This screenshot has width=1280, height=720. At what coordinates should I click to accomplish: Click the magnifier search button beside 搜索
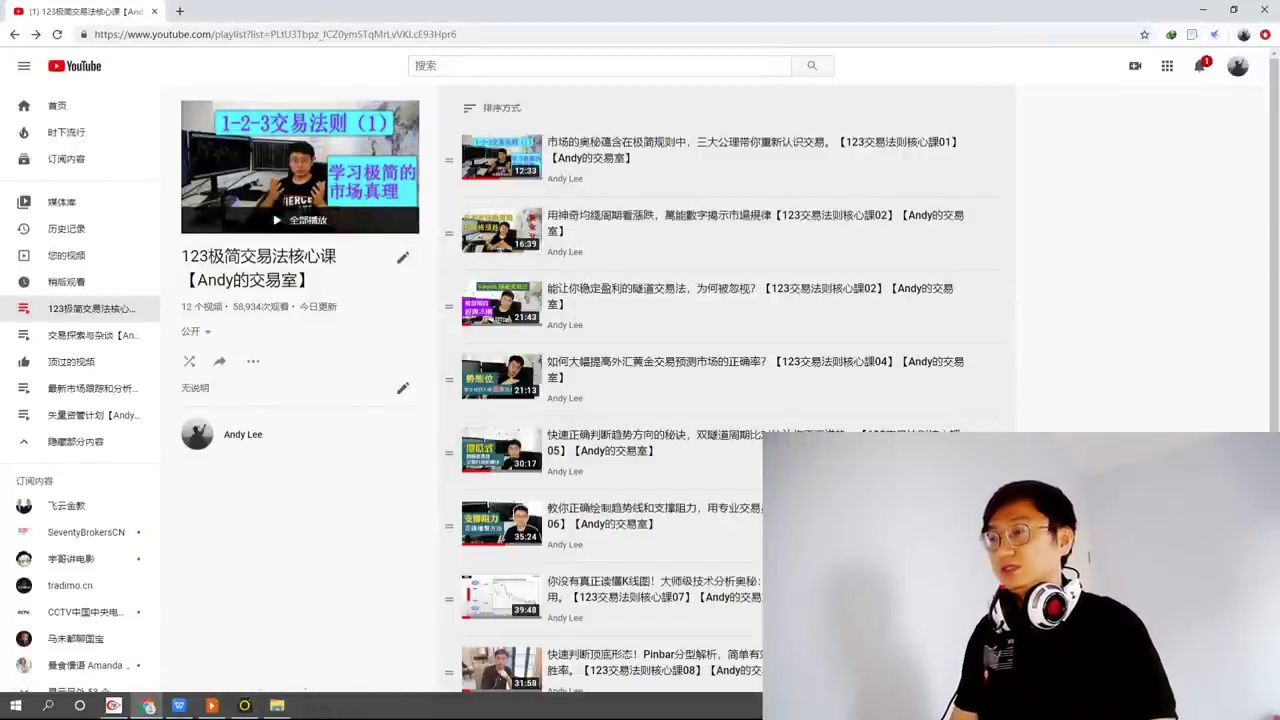tap(812, 66)
